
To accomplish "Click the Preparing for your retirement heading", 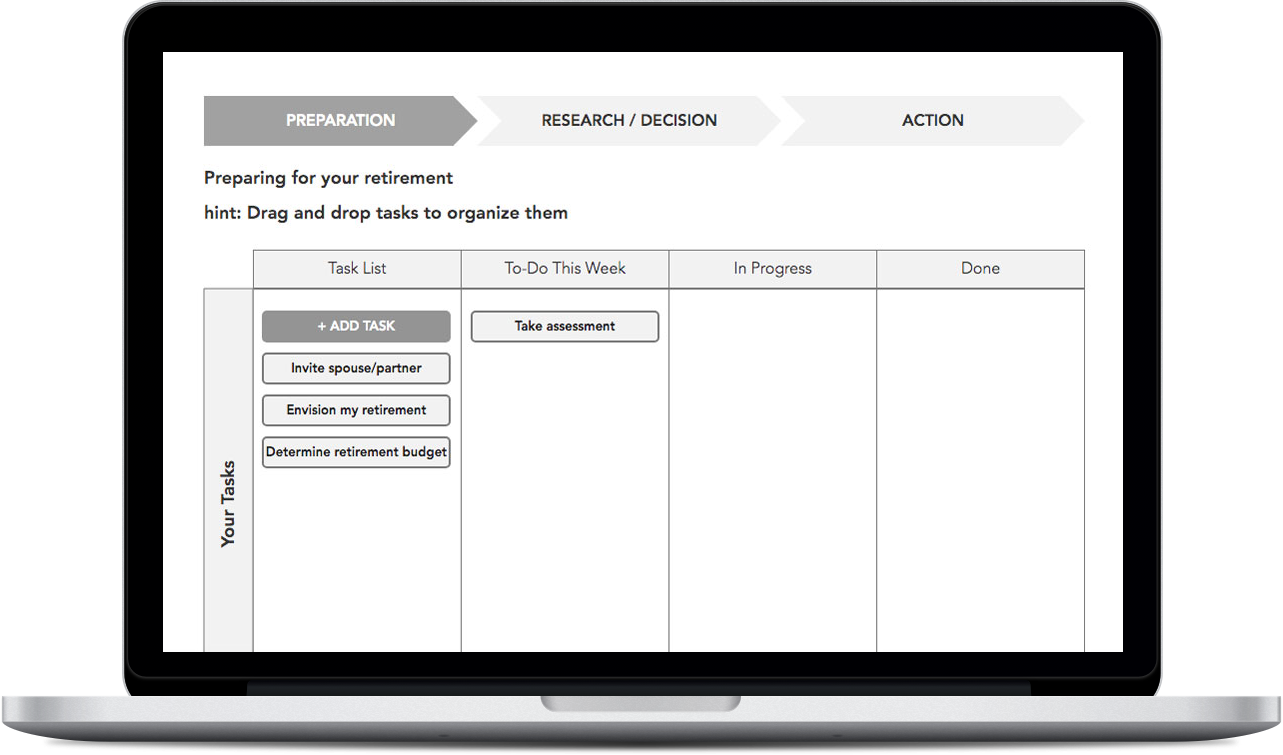I will (328, 178).
